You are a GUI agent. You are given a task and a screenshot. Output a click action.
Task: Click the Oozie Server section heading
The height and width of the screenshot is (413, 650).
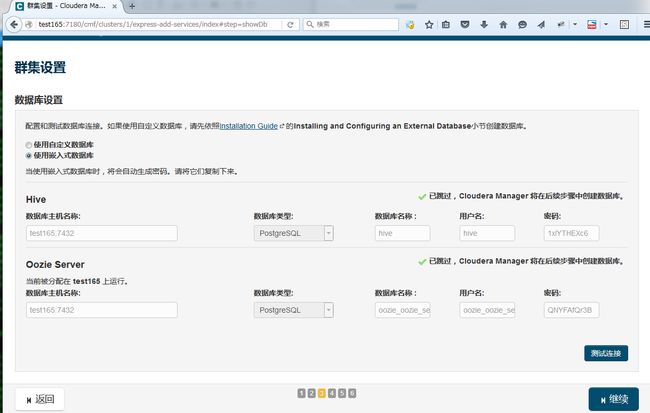point(55,265)
